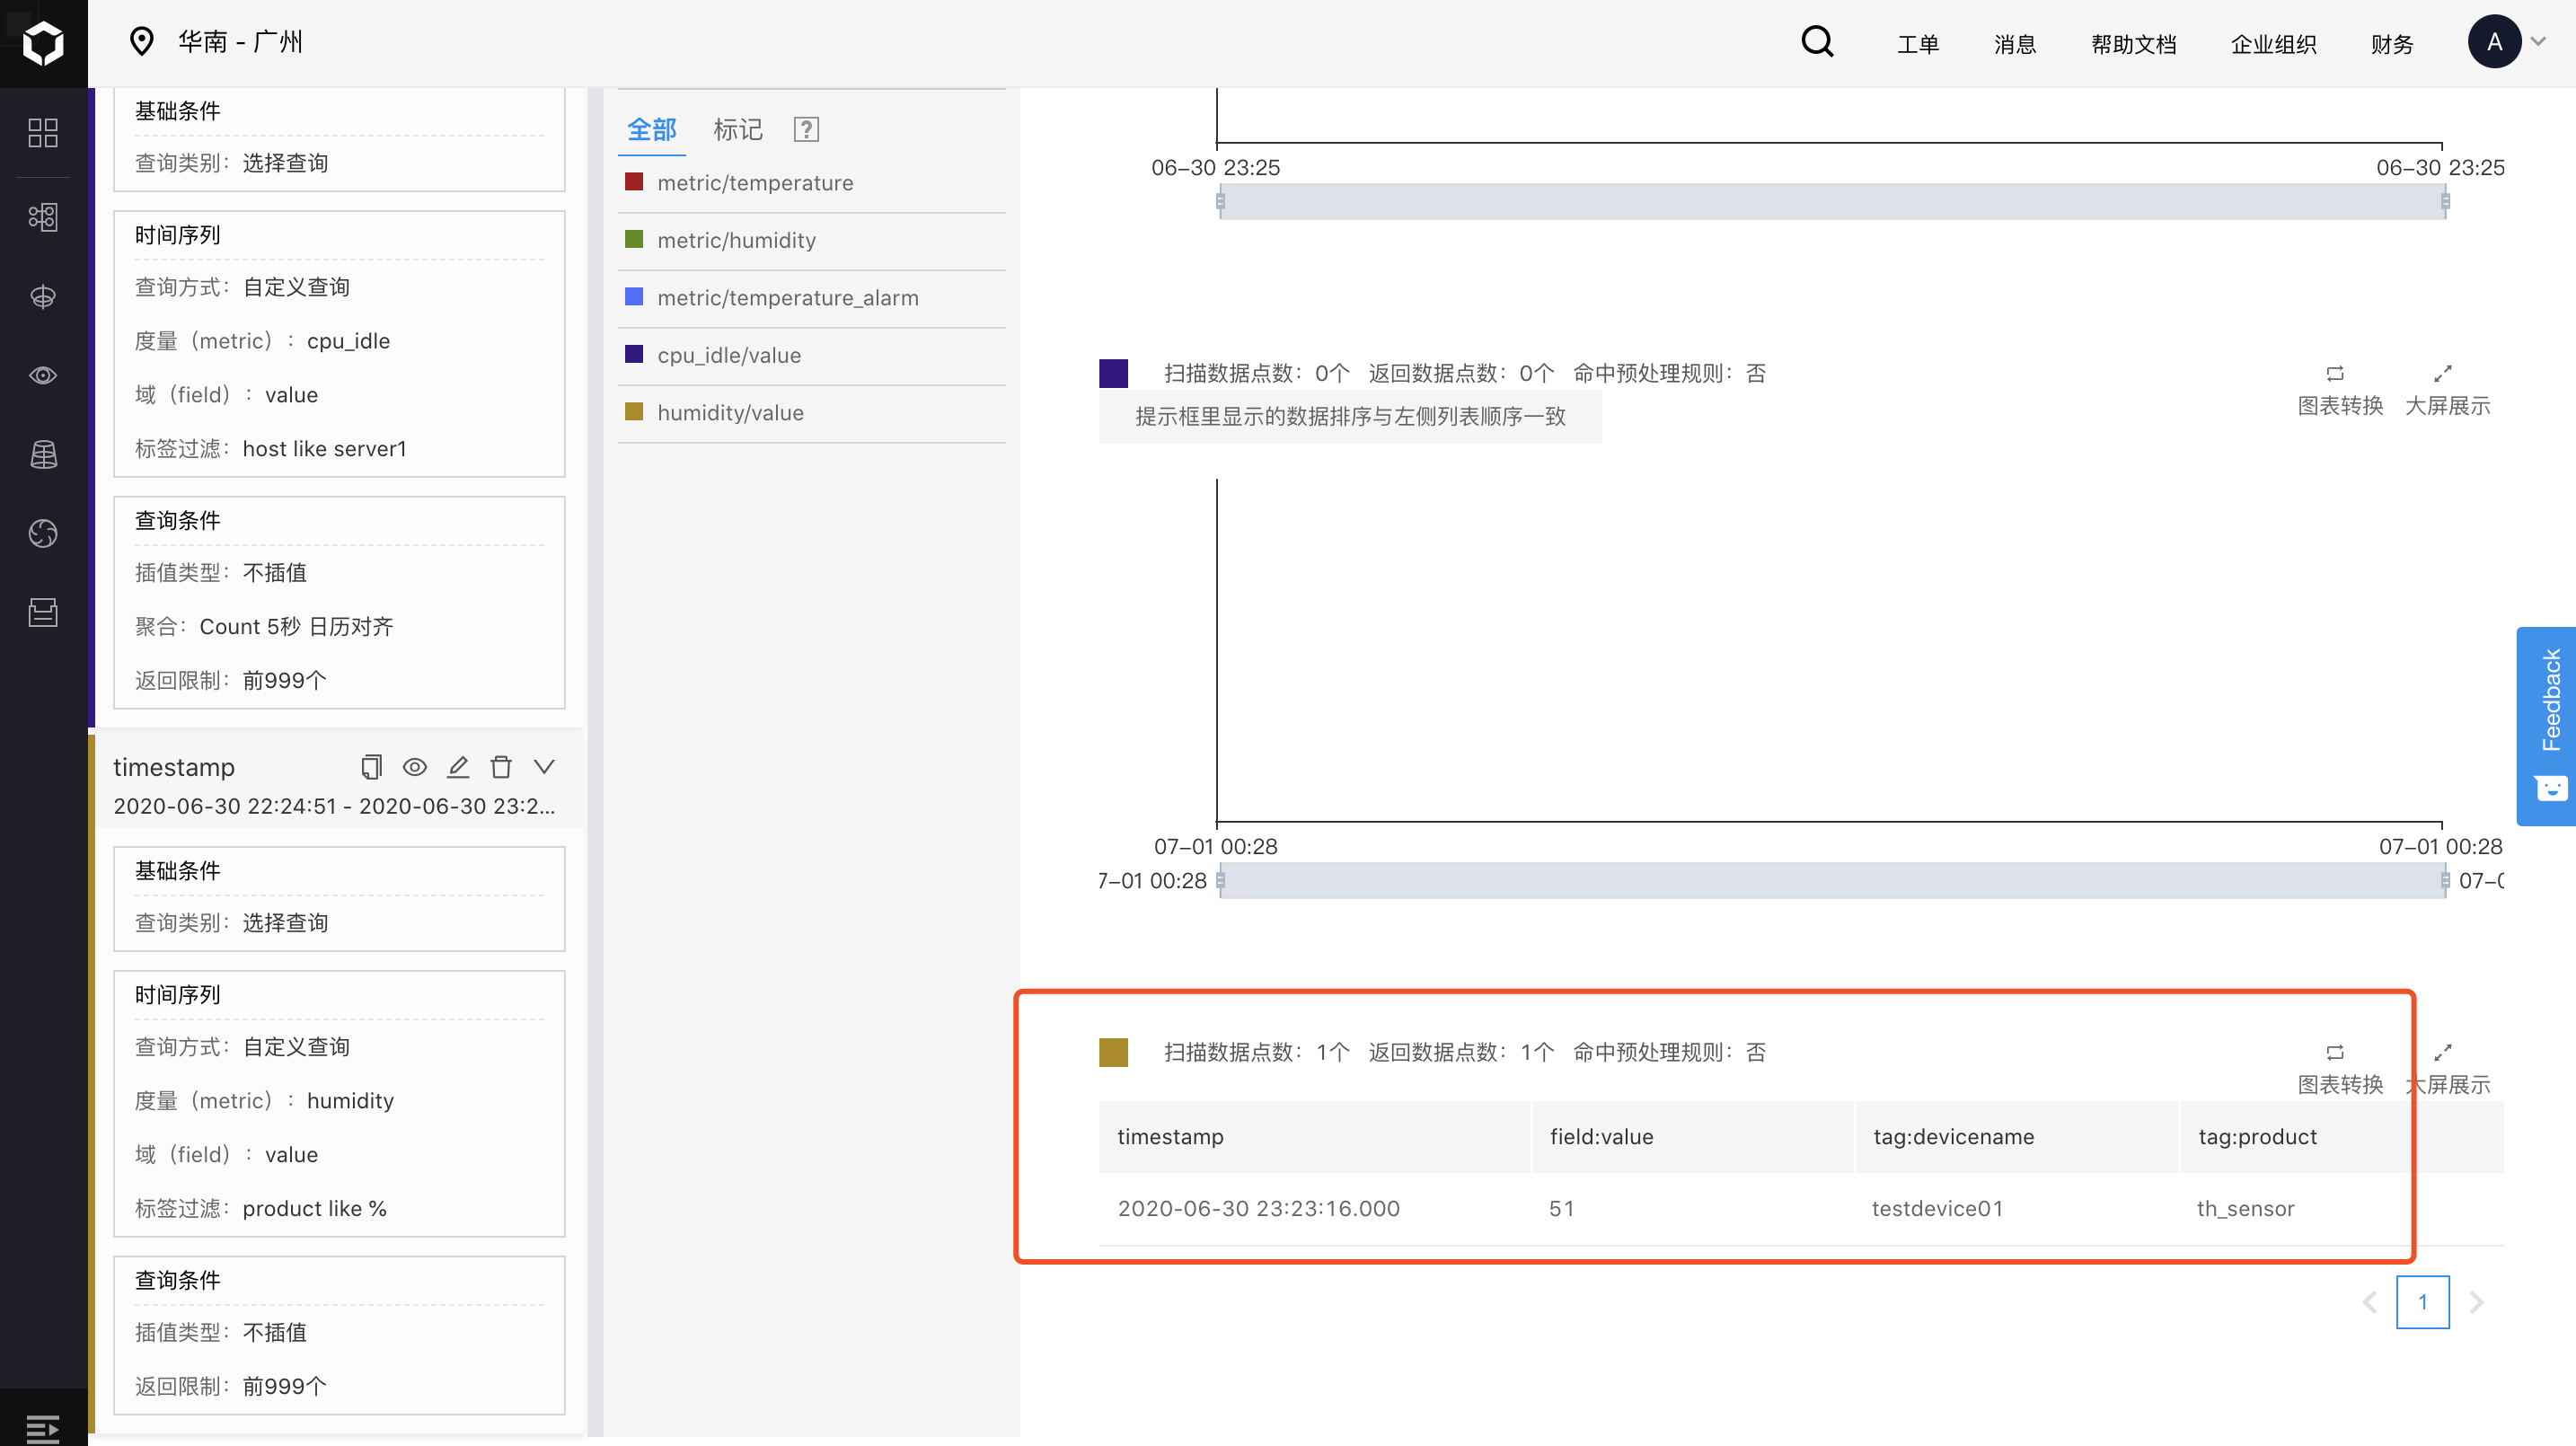Click right handle of 07-01 range slider
Image resolution: width=2576 pixels, height=1446 pixels.
(x=2444, y=881)
